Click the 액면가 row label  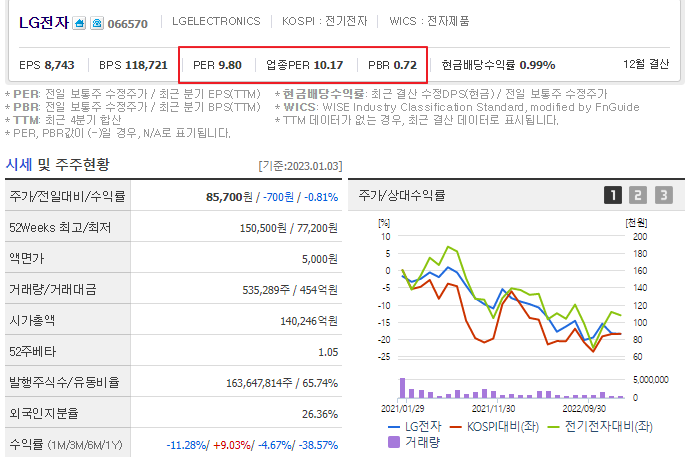pos(27,258)
